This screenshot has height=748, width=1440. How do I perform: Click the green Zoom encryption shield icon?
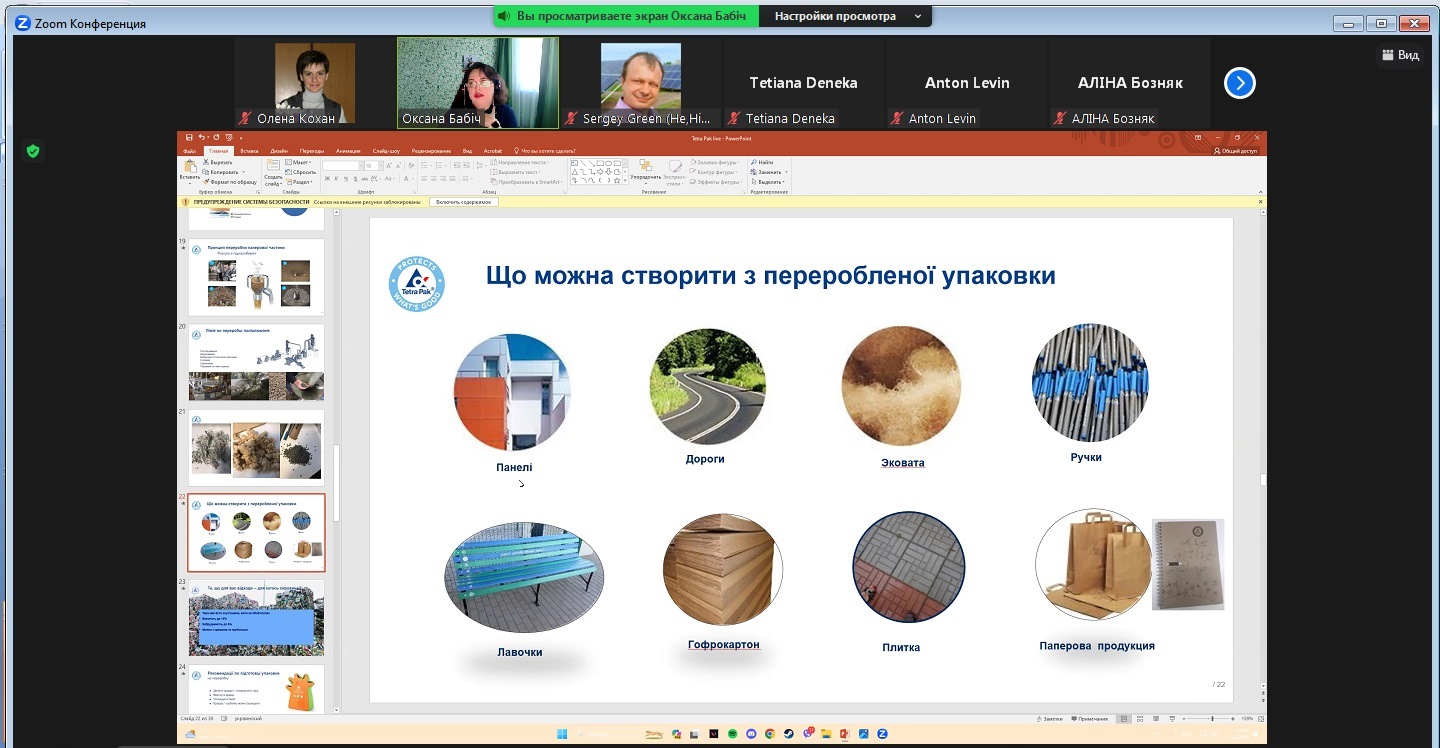(x=33, y=151)
